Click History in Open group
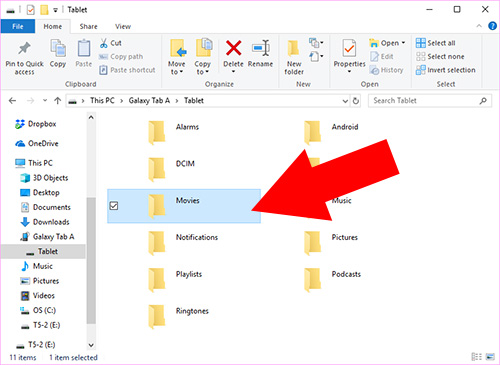 pyautogui.click(x=387, y=70)
